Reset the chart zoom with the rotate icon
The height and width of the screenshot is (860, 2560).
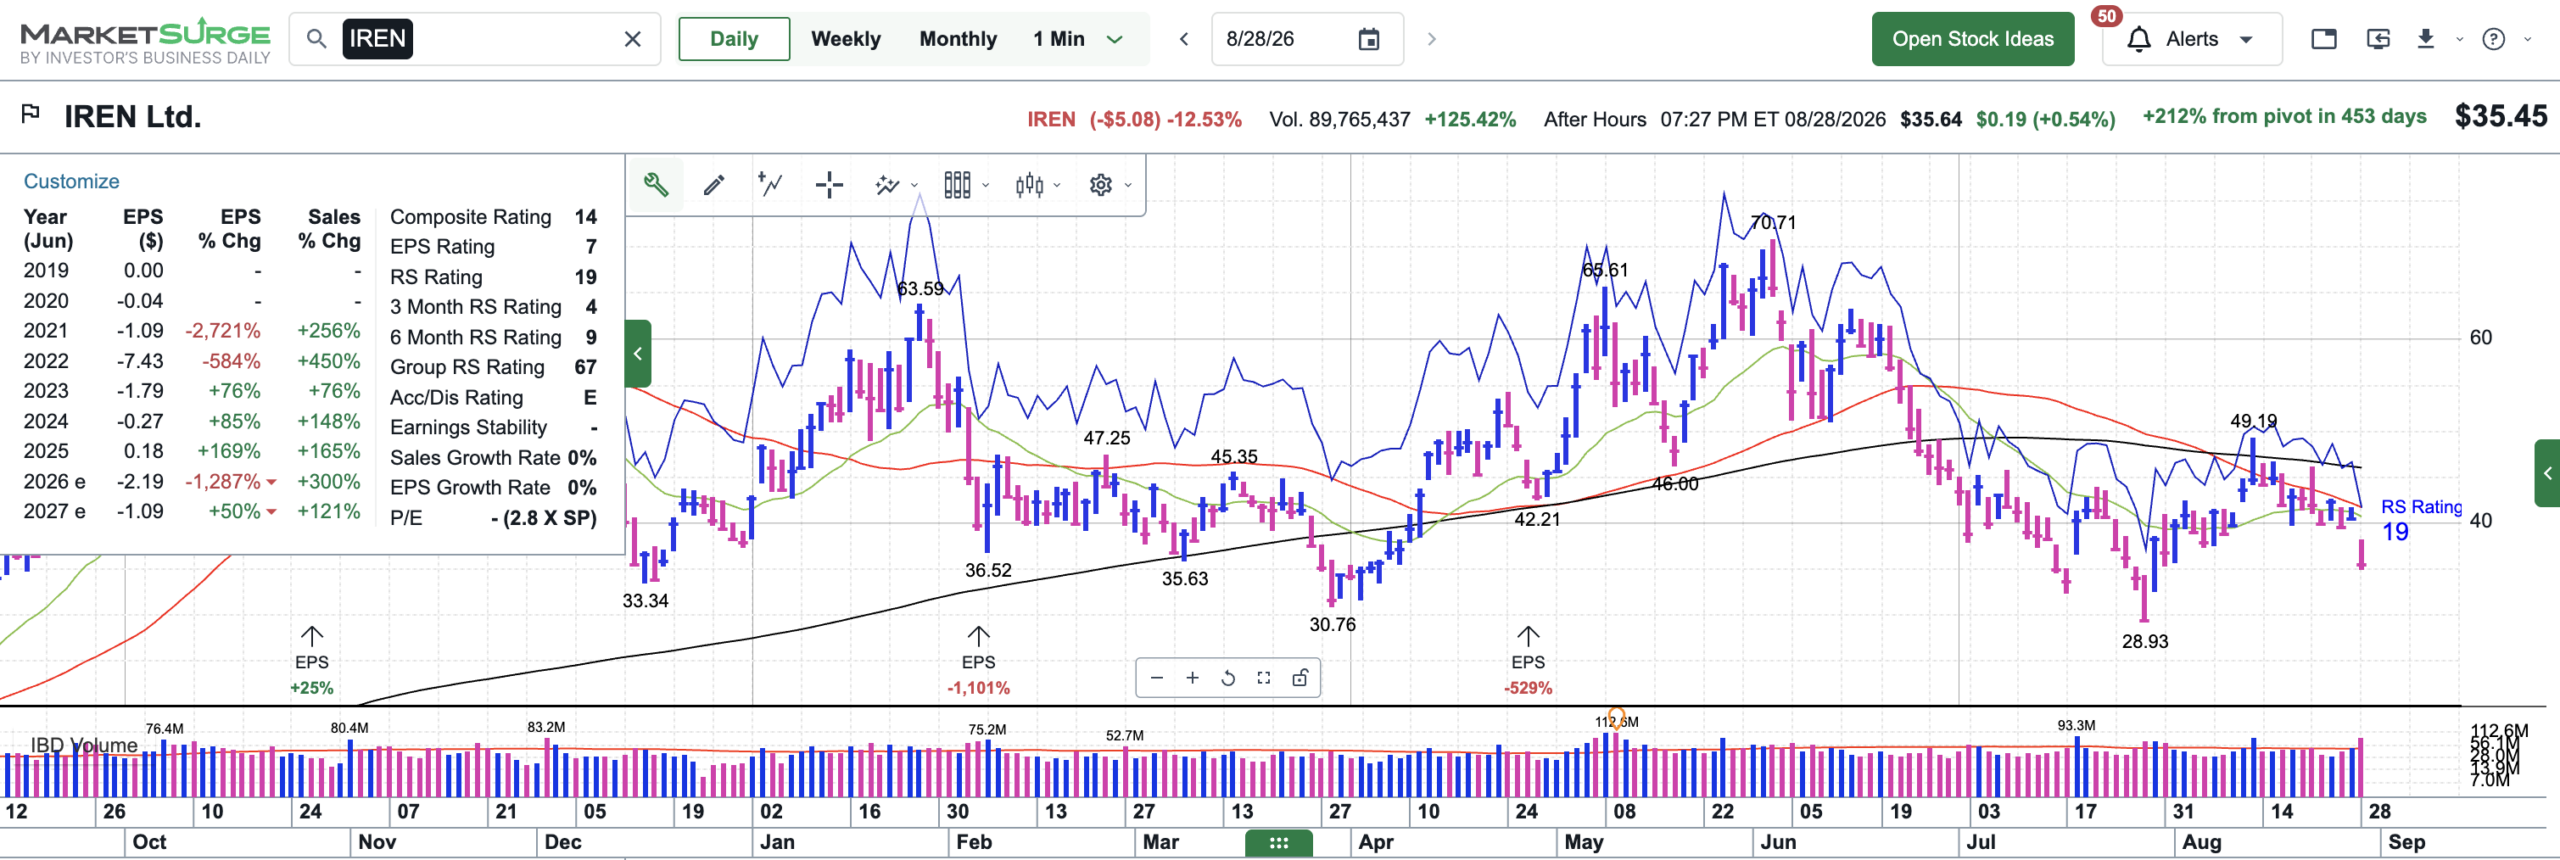[1228, 678]
